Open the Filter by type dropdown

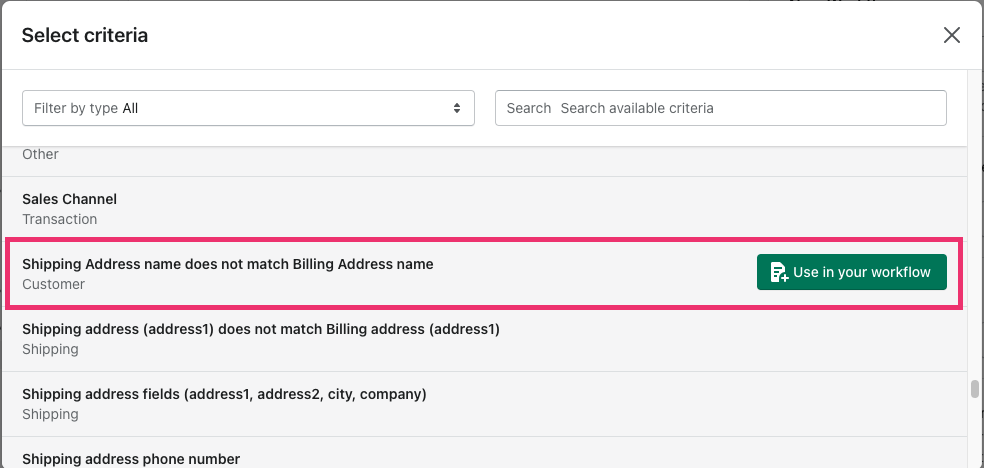pos(249,108)
